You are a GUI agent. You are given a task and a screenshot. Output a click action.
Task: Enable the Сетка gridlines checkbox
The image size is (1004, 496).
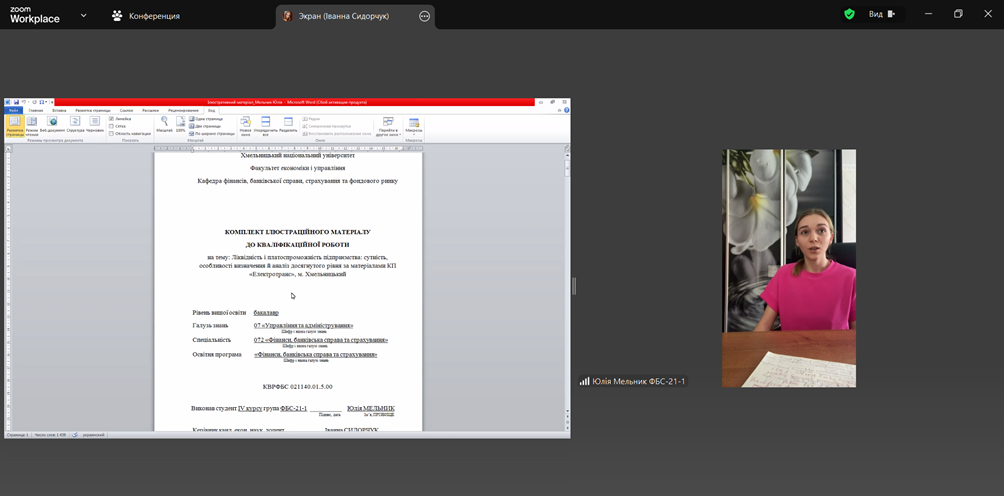(111, 126)
